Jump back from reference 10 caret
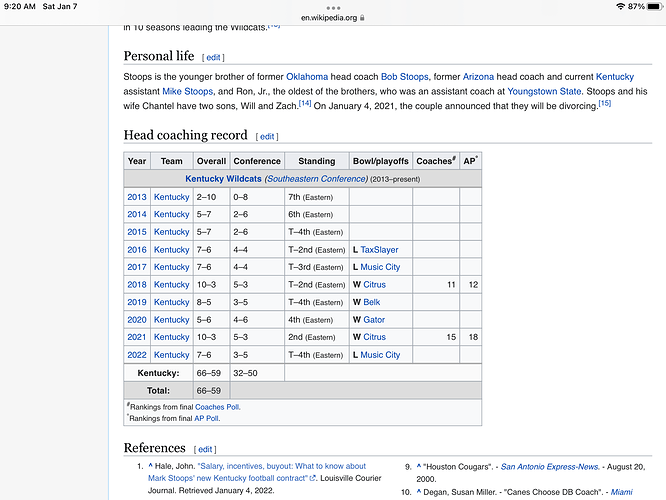 pyautogui.click(x=419, y=492)
